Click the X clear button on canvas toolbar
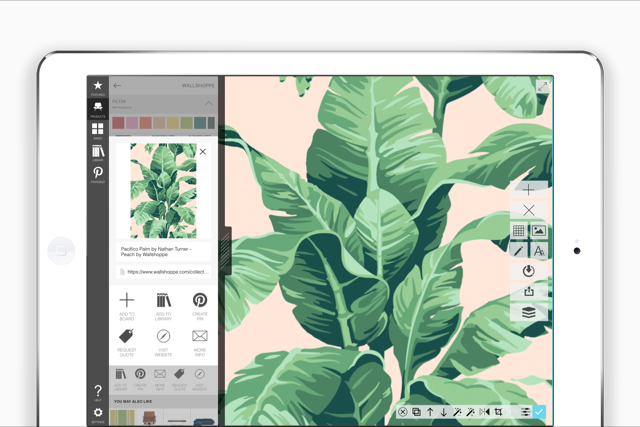Viewport: 640px width, 427px height. [529, 210]
